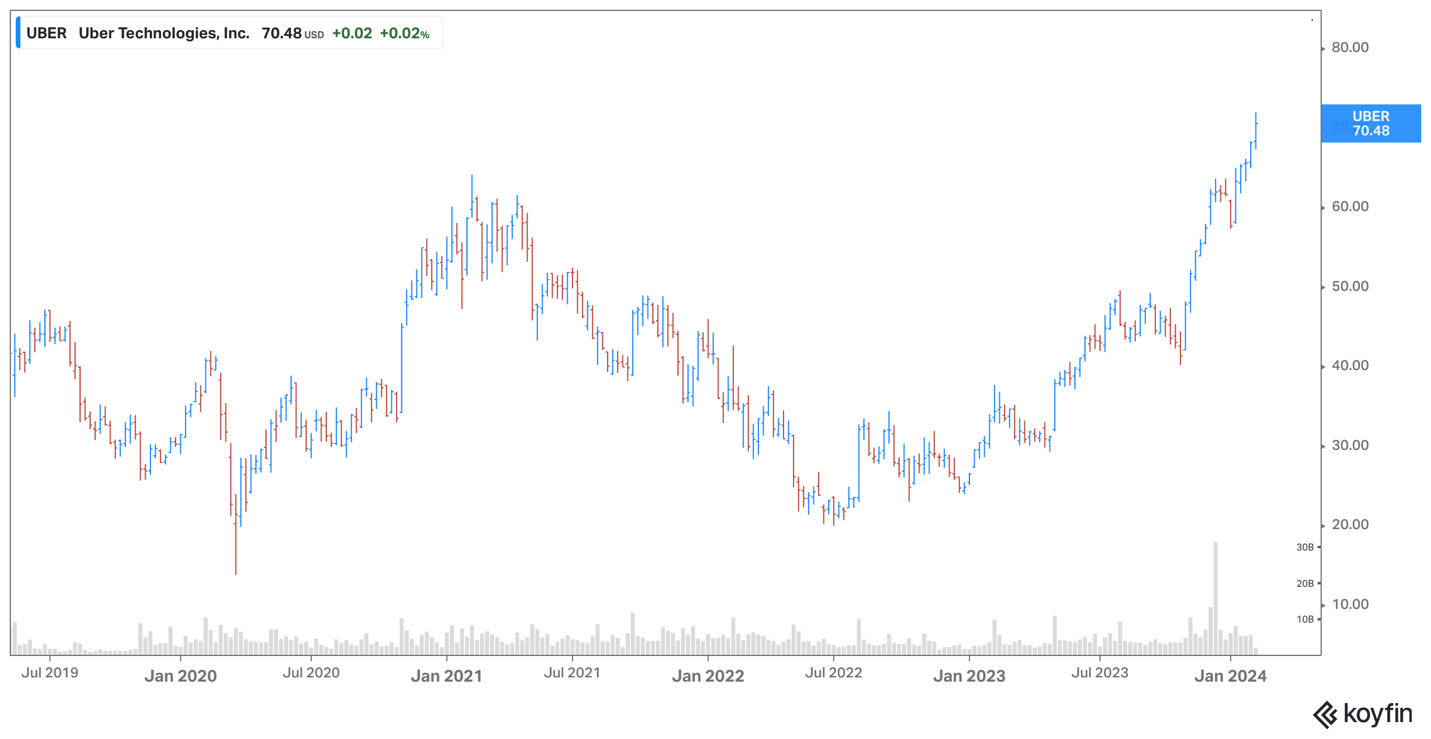Click the Jan 2021 date label
1431x739 pixels.
point(446,676)
